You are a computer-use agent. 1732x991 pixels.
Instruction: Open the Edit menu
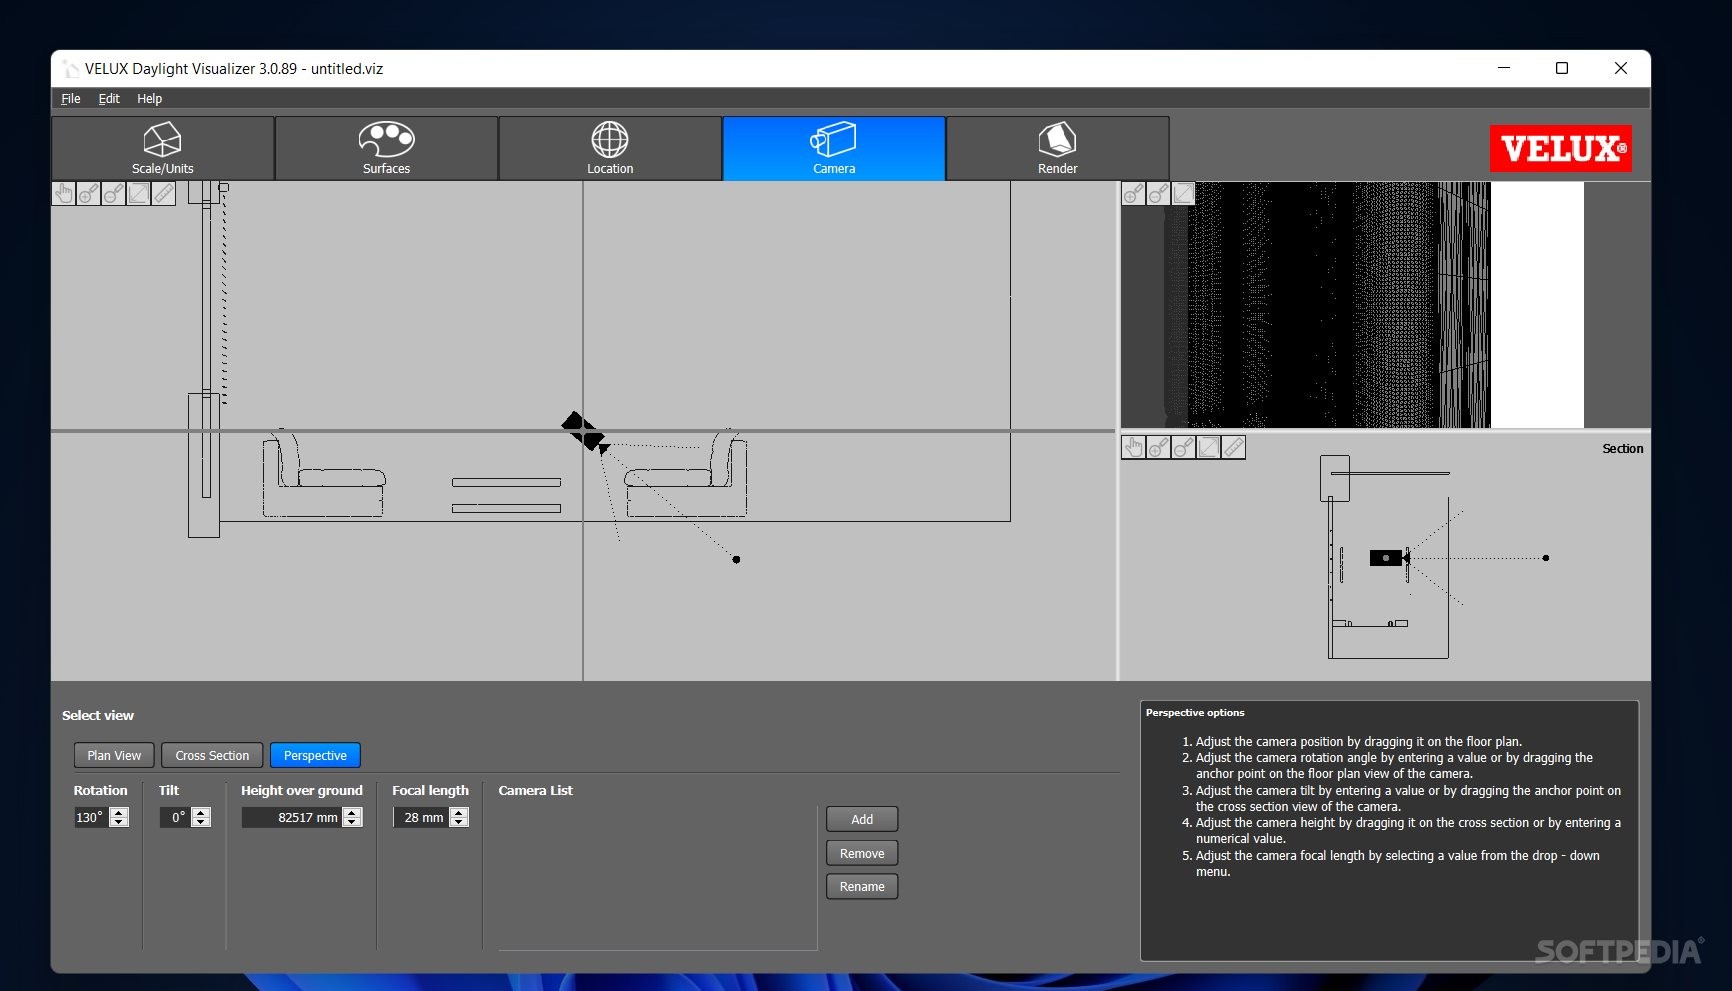109,98
